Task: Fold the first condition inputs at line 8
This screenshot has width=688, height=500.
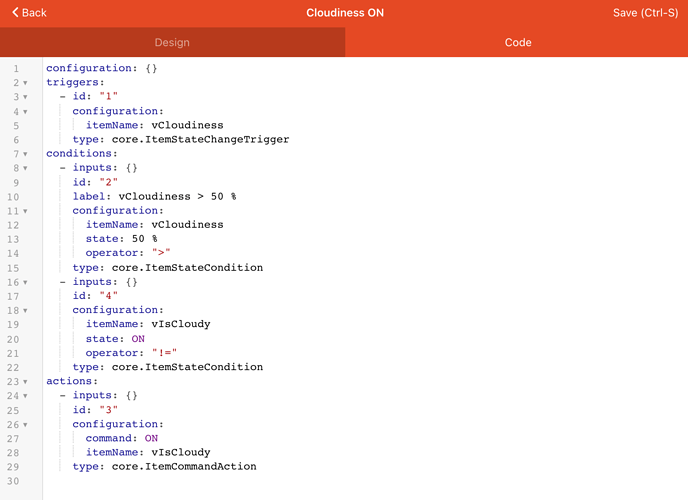Action: (x=25, y=168)
